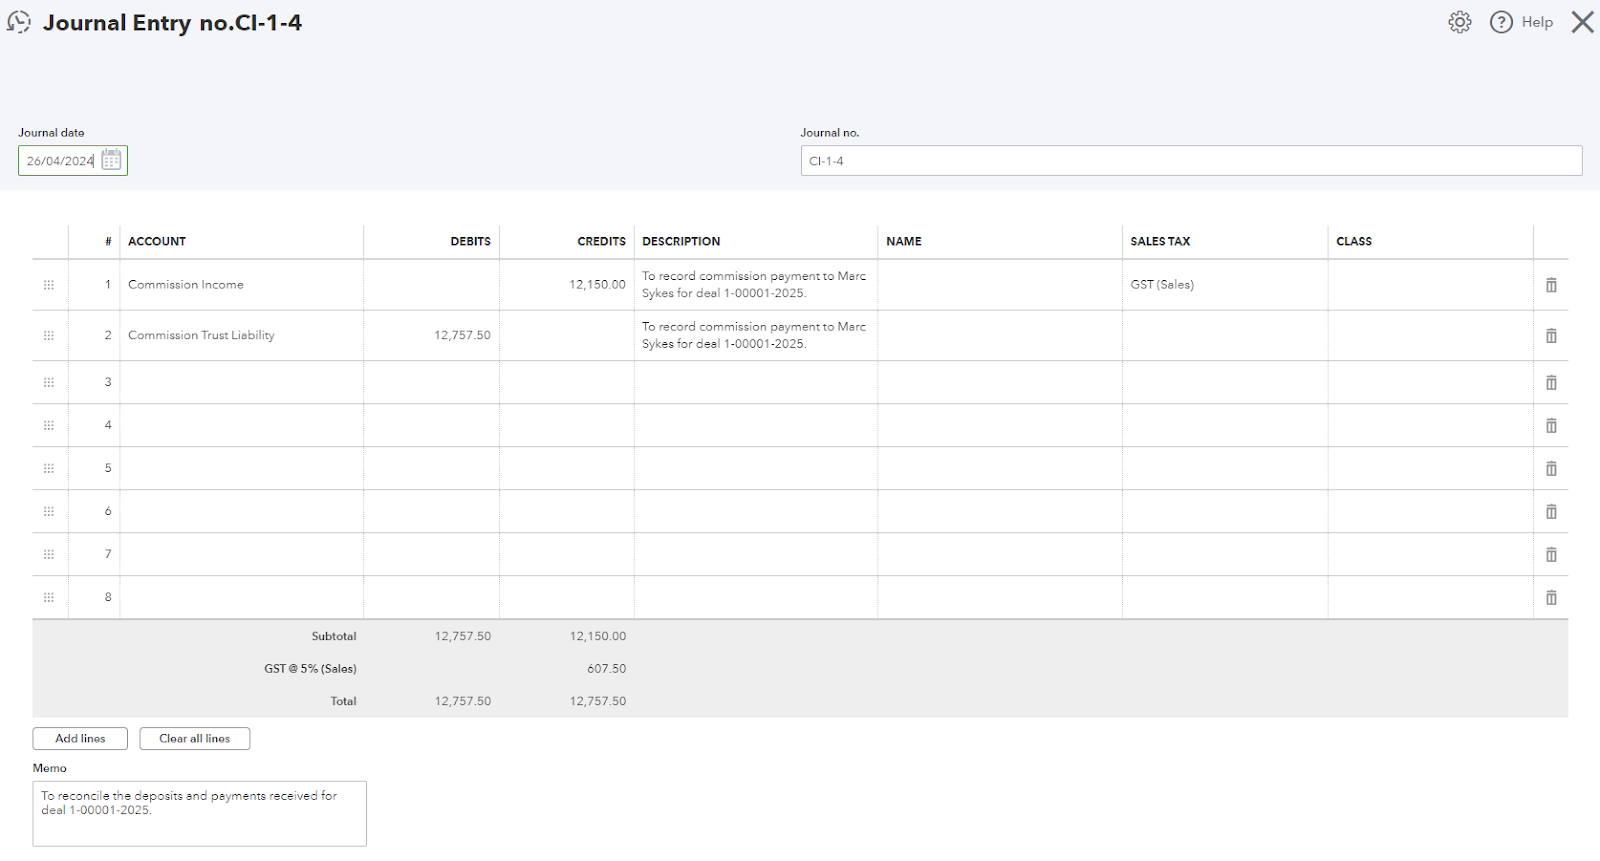Viewport: 1600px width, 861px height.
Task: Edit the 12,757.50 debit on line 2
Action: pos(432,336)
